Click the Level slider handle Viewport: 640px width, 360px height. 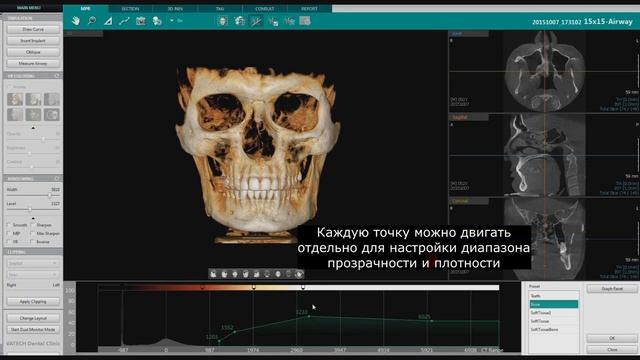30,209
